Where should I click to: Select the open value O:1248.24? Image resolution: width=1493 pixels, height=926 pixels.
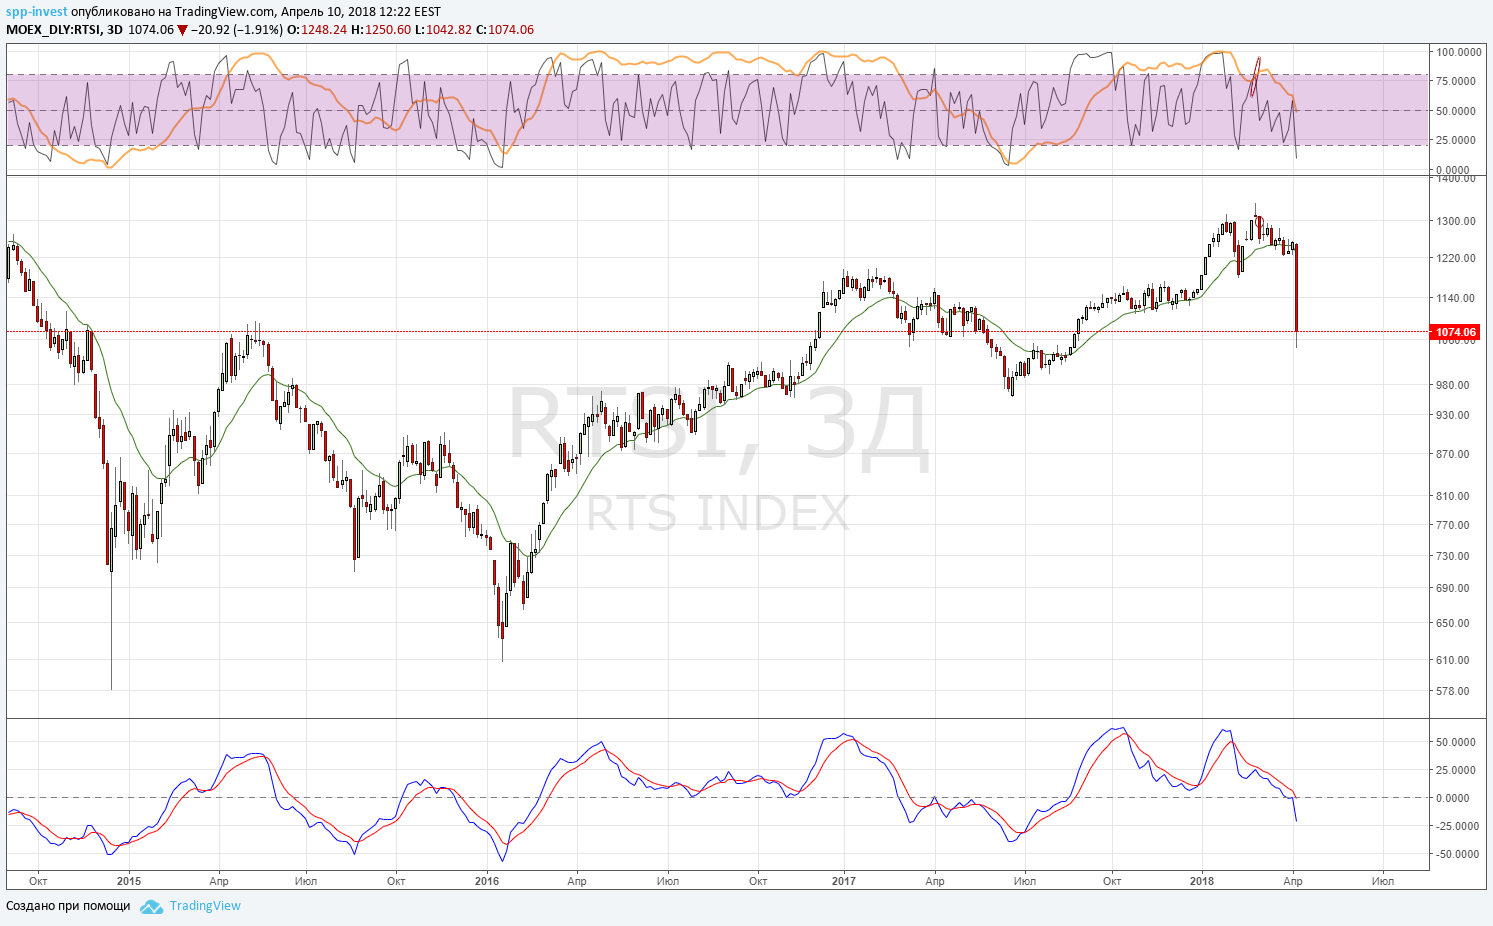(x=317, y=30)
